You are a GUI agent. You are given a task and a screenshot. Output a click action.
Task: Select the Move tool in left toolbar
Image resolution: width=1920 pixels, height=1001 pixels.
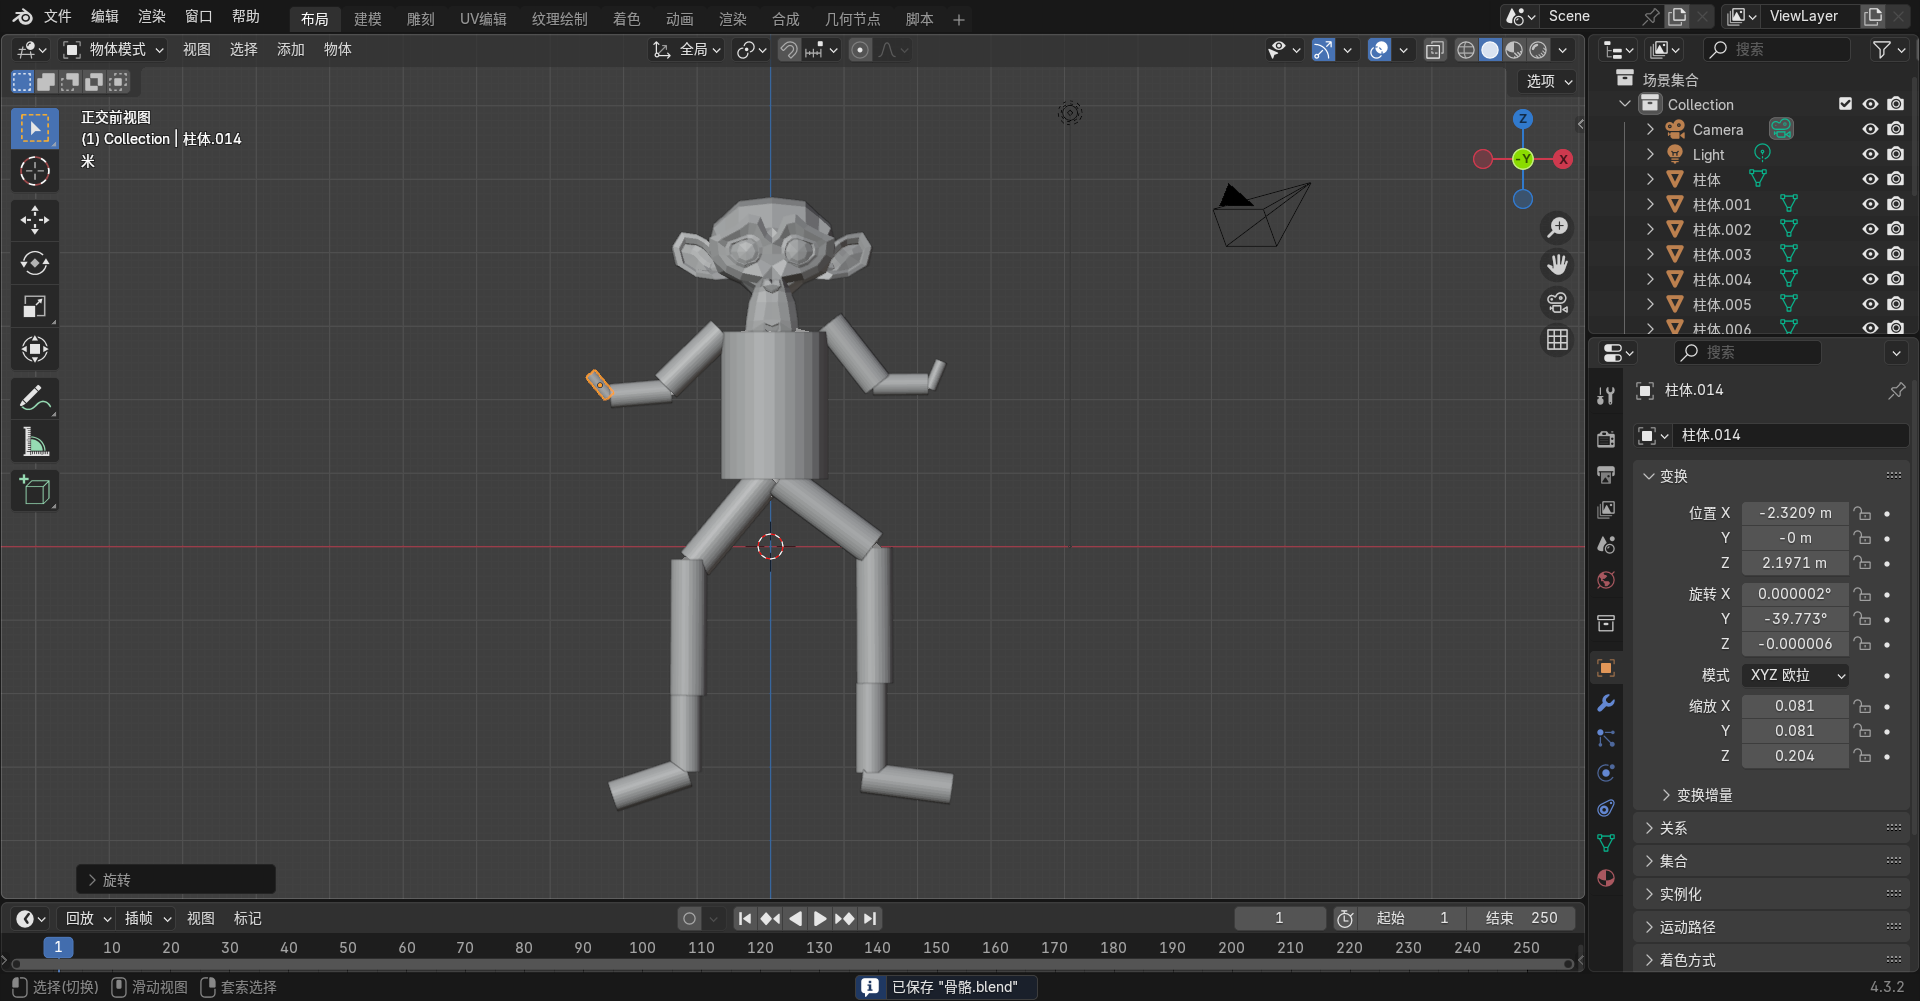coord(35,220)
